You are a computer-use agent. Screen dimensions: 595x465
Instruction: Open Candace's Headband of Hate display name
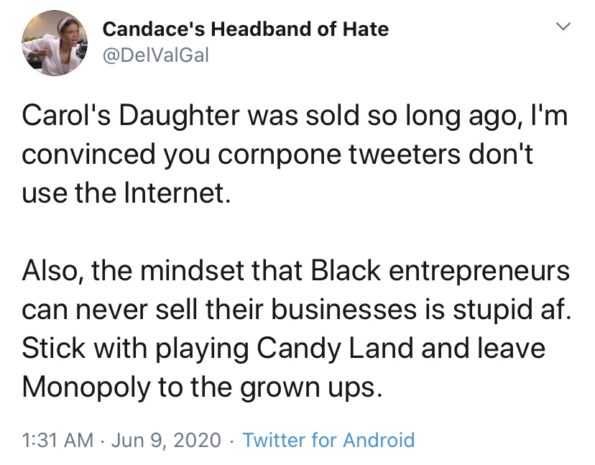246,29
